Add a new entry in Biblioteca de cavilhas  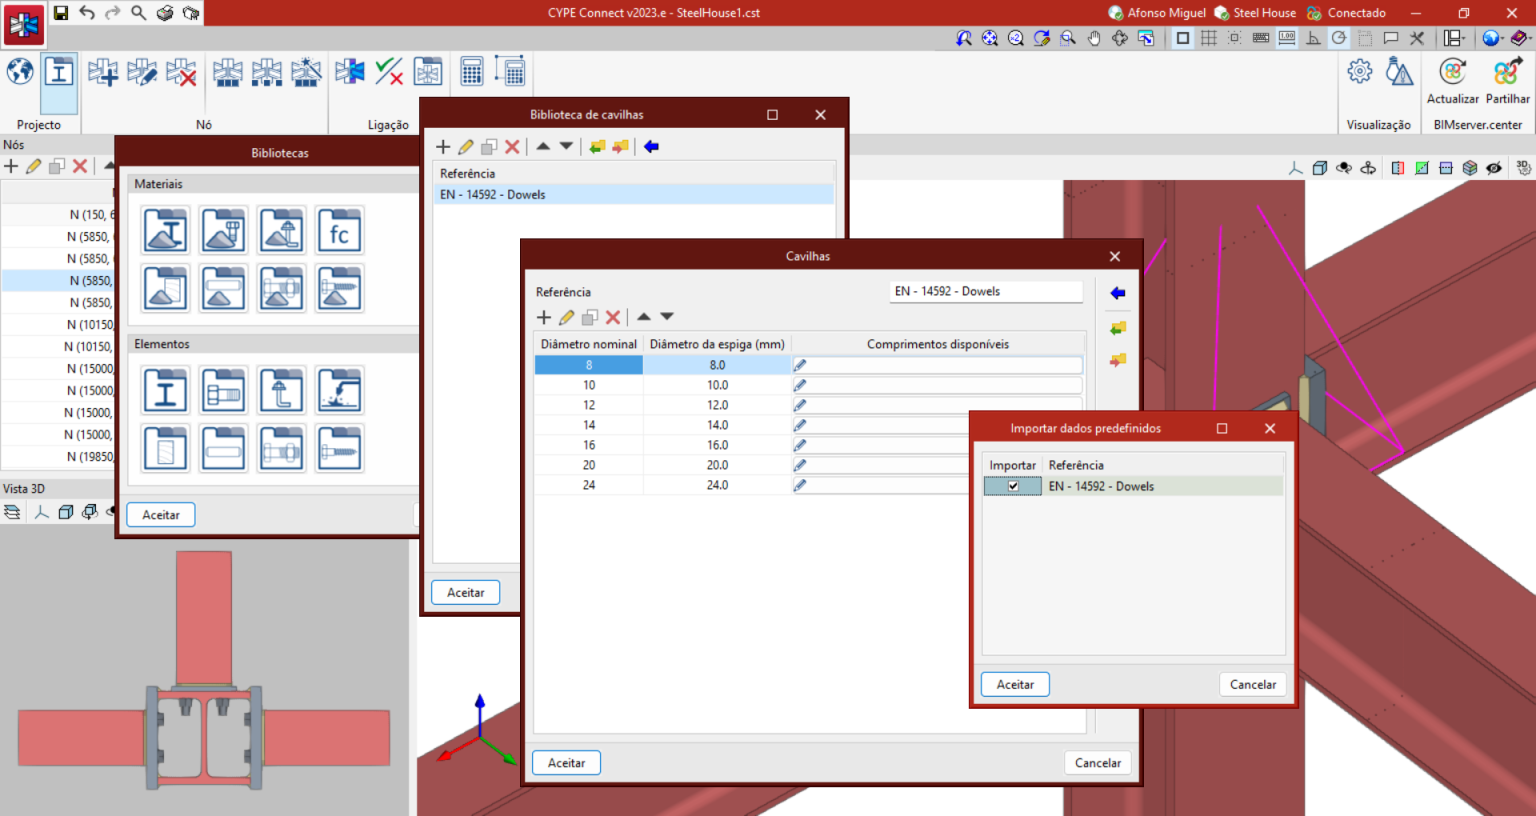coord(443,147)
